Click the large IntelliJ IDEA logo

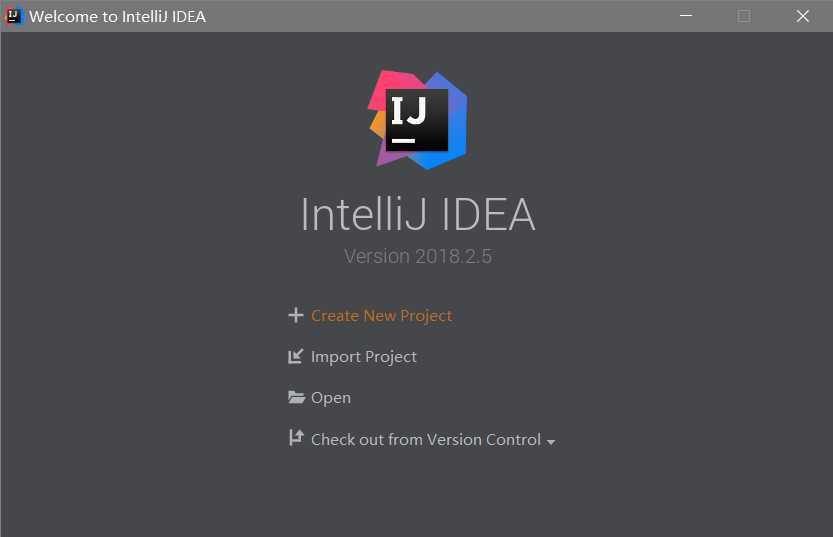coord(418,120)
